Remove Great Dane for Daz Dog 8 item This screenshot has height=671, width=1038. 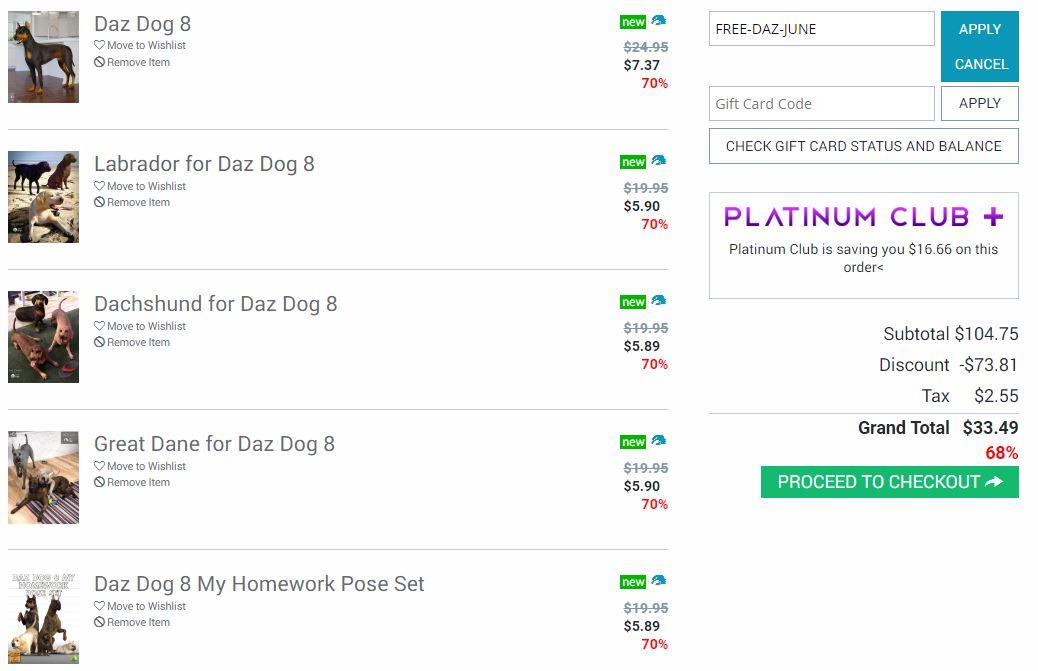click(x=138, y=482)
